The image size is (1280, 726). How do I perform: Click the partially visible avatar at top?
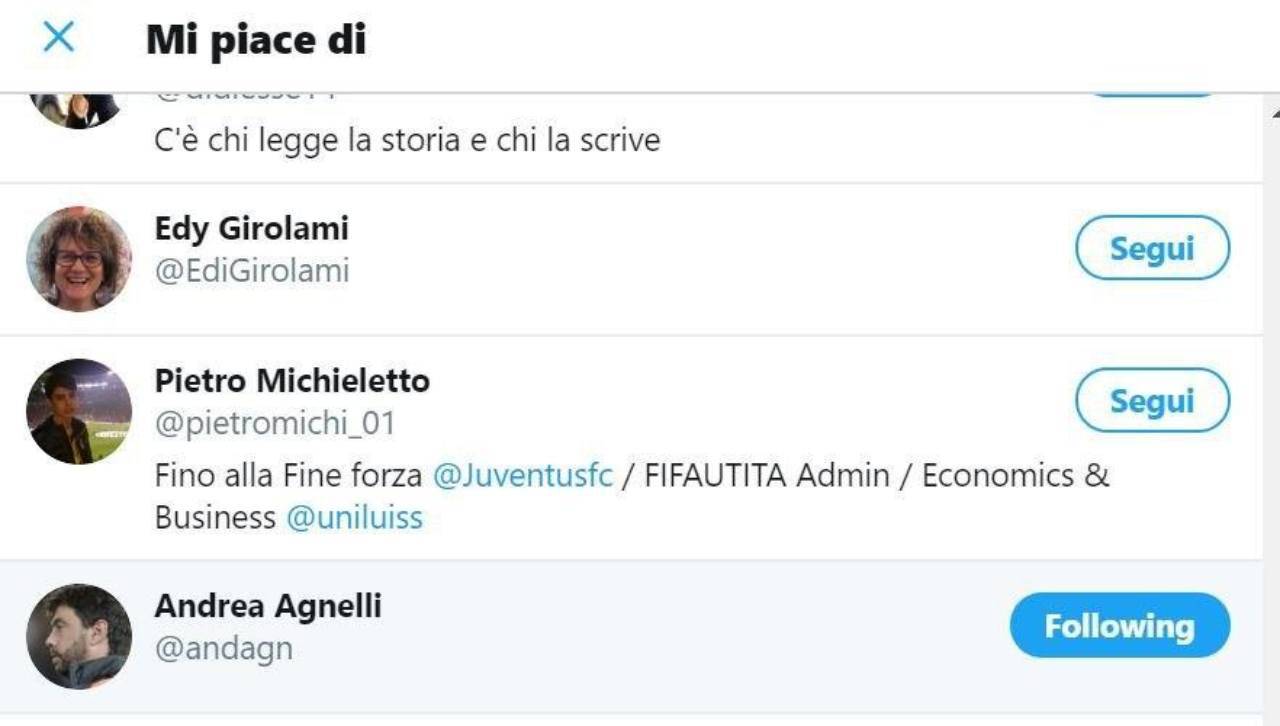click(75, 108)
